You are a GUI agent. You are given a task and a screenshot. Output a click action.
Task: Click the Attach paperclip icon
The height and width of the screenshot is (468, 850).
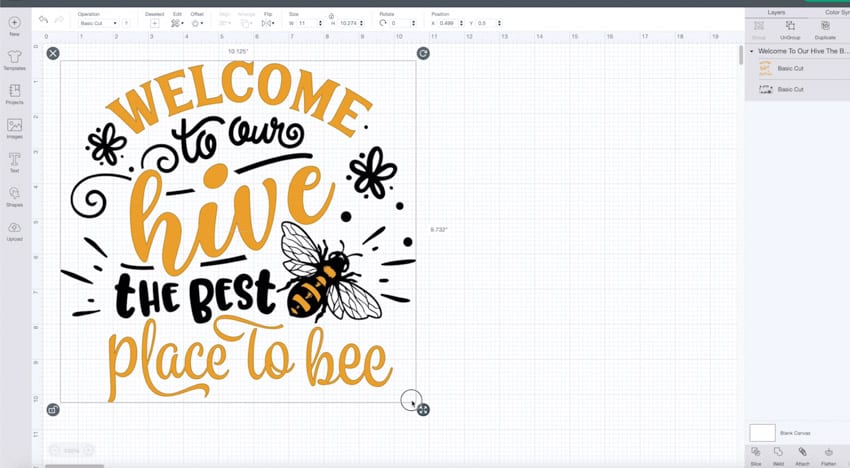802,453
